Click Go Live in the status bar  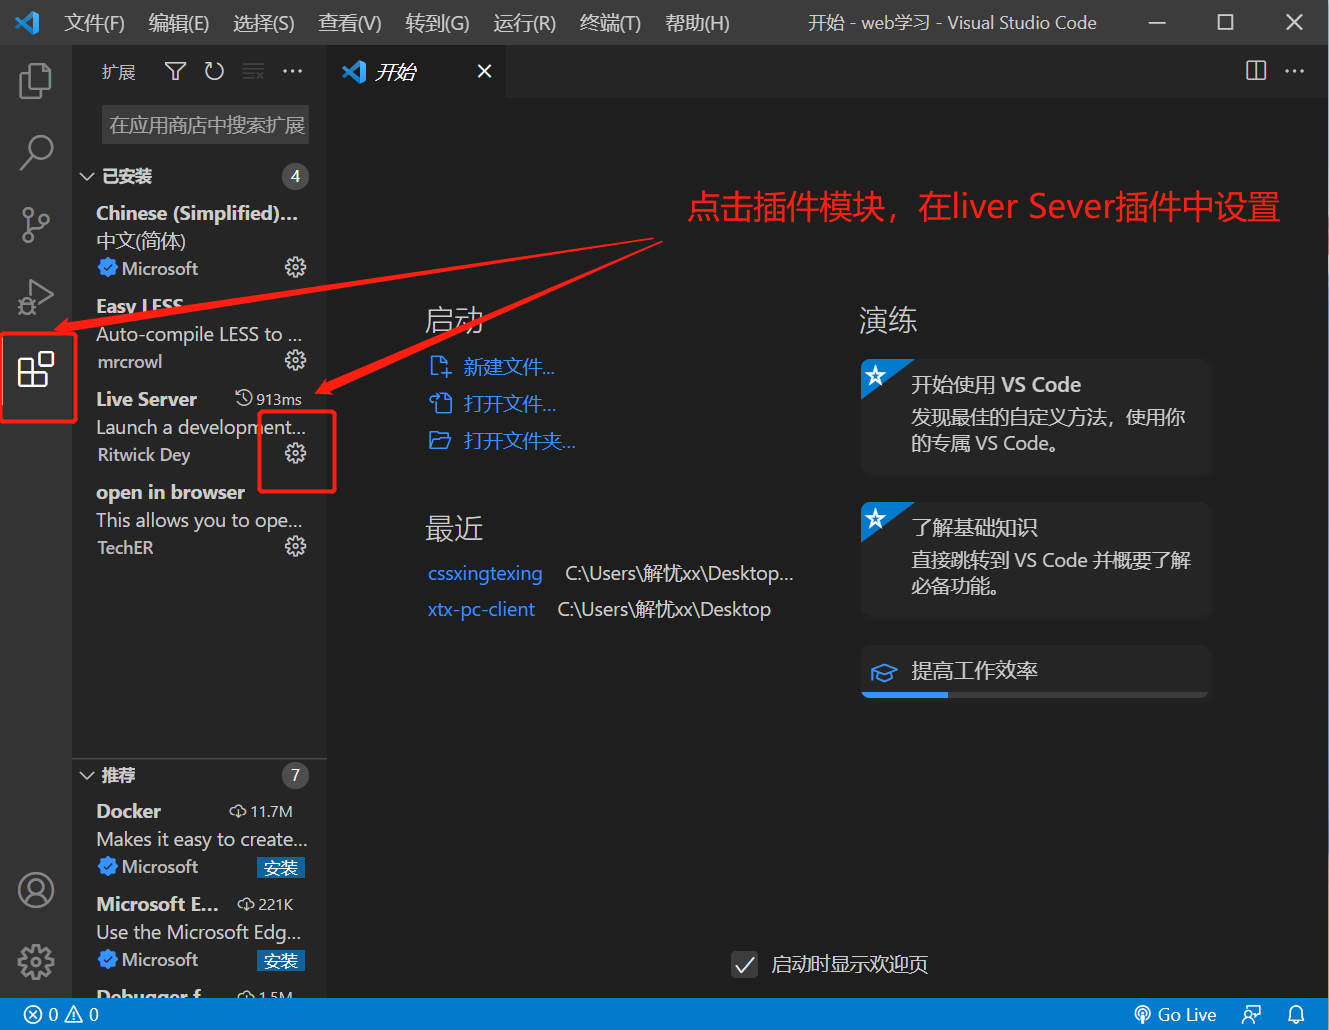click(1175, 1014)
